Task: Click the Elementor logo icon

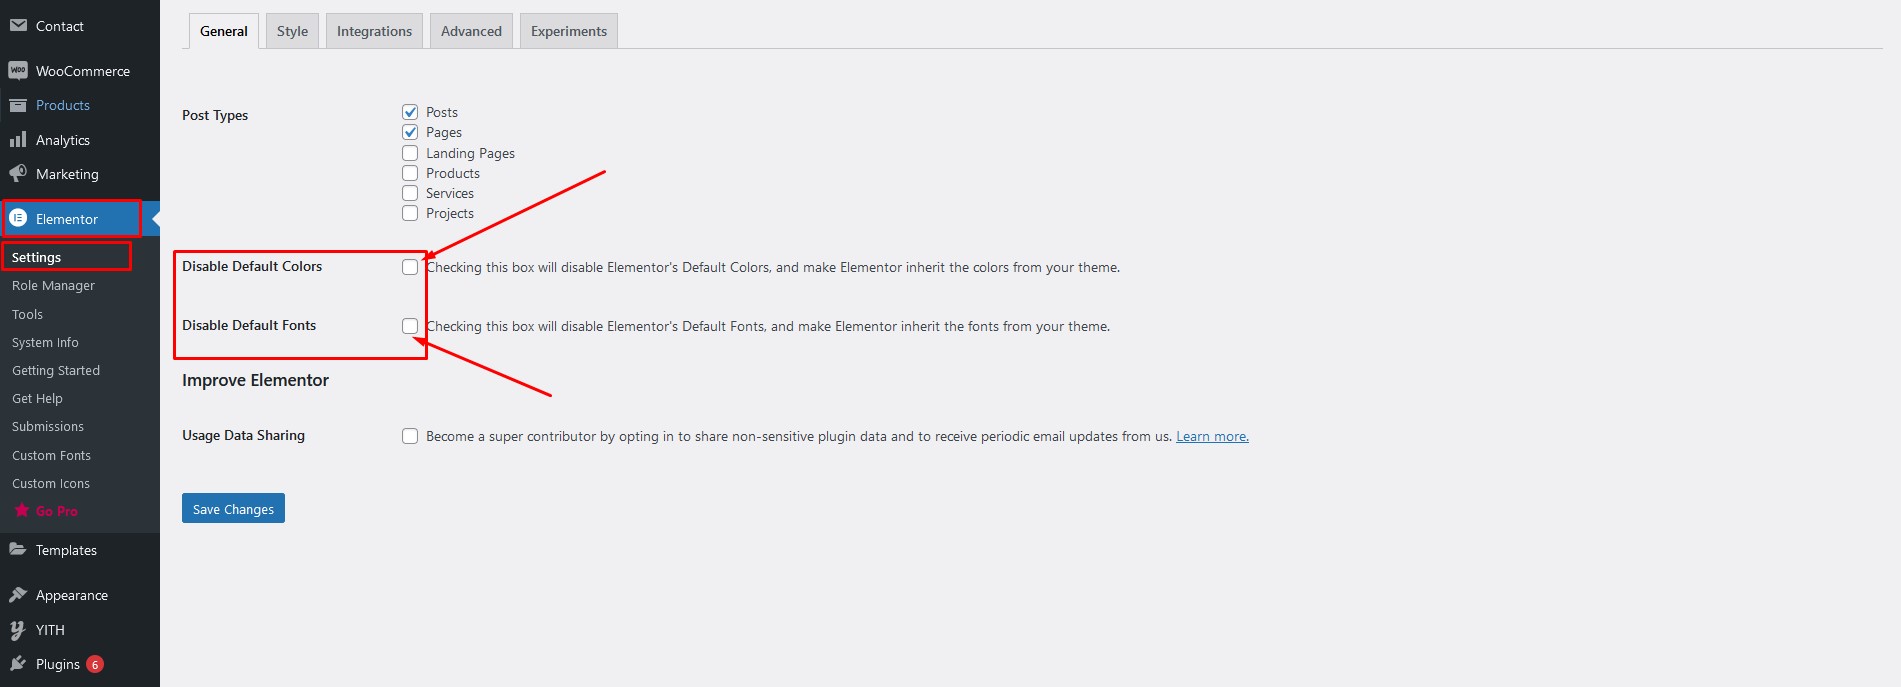Action: point(18,219)
